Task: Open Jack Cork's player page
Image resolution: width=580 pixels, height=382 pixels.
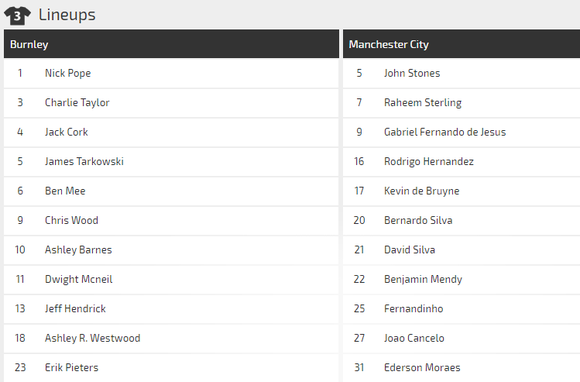Action: pos(66,132)
